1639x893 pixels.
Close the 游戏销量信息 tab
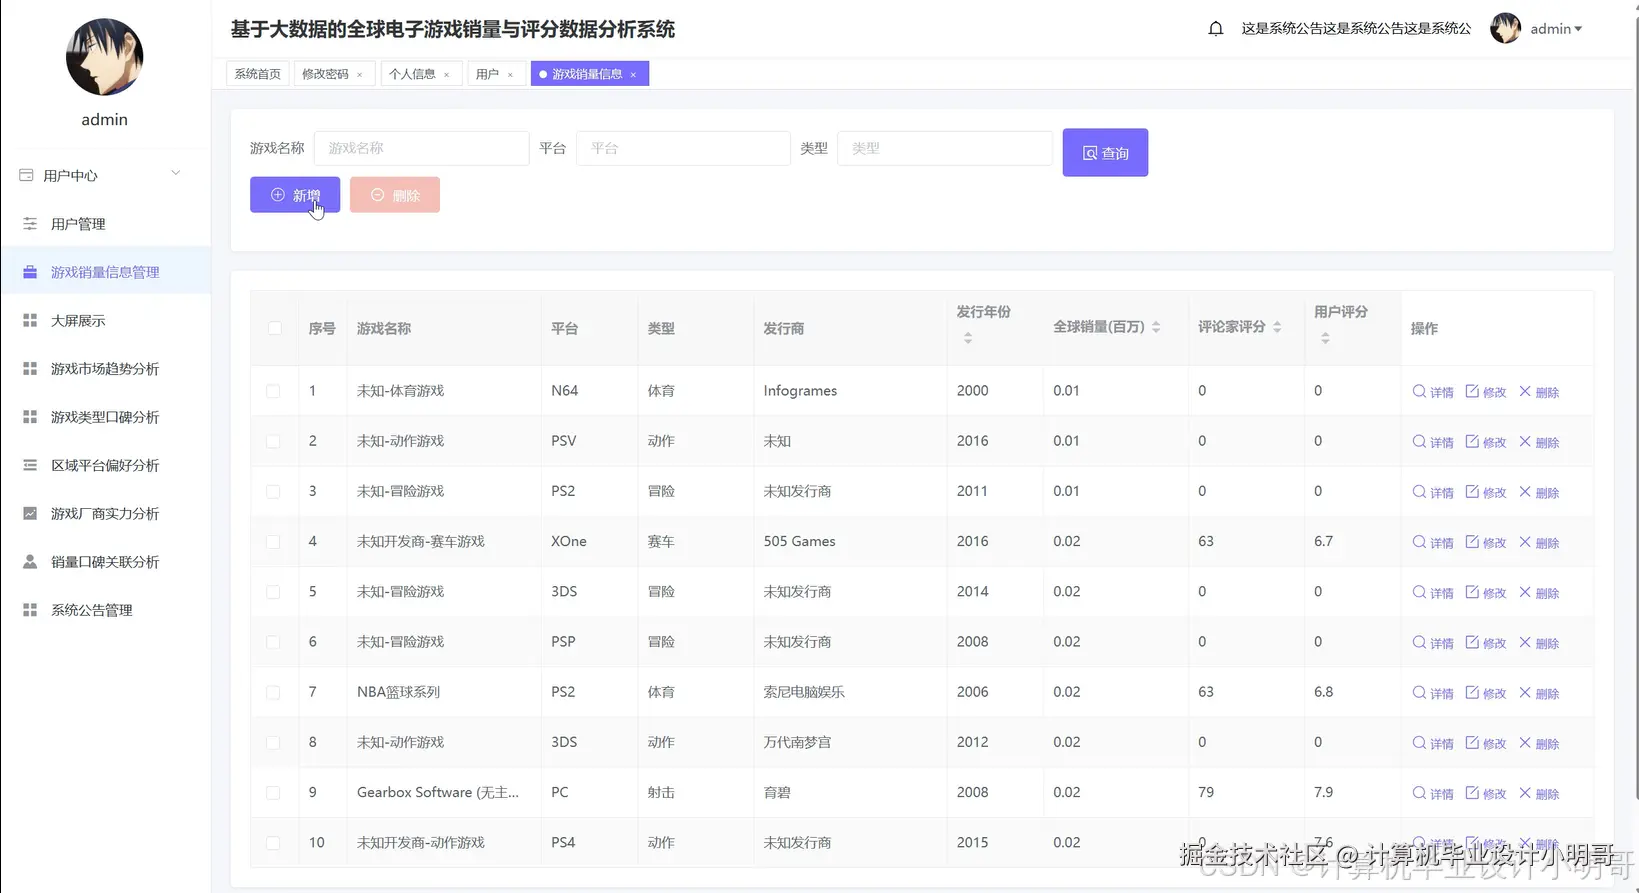[x=633, y=75]
